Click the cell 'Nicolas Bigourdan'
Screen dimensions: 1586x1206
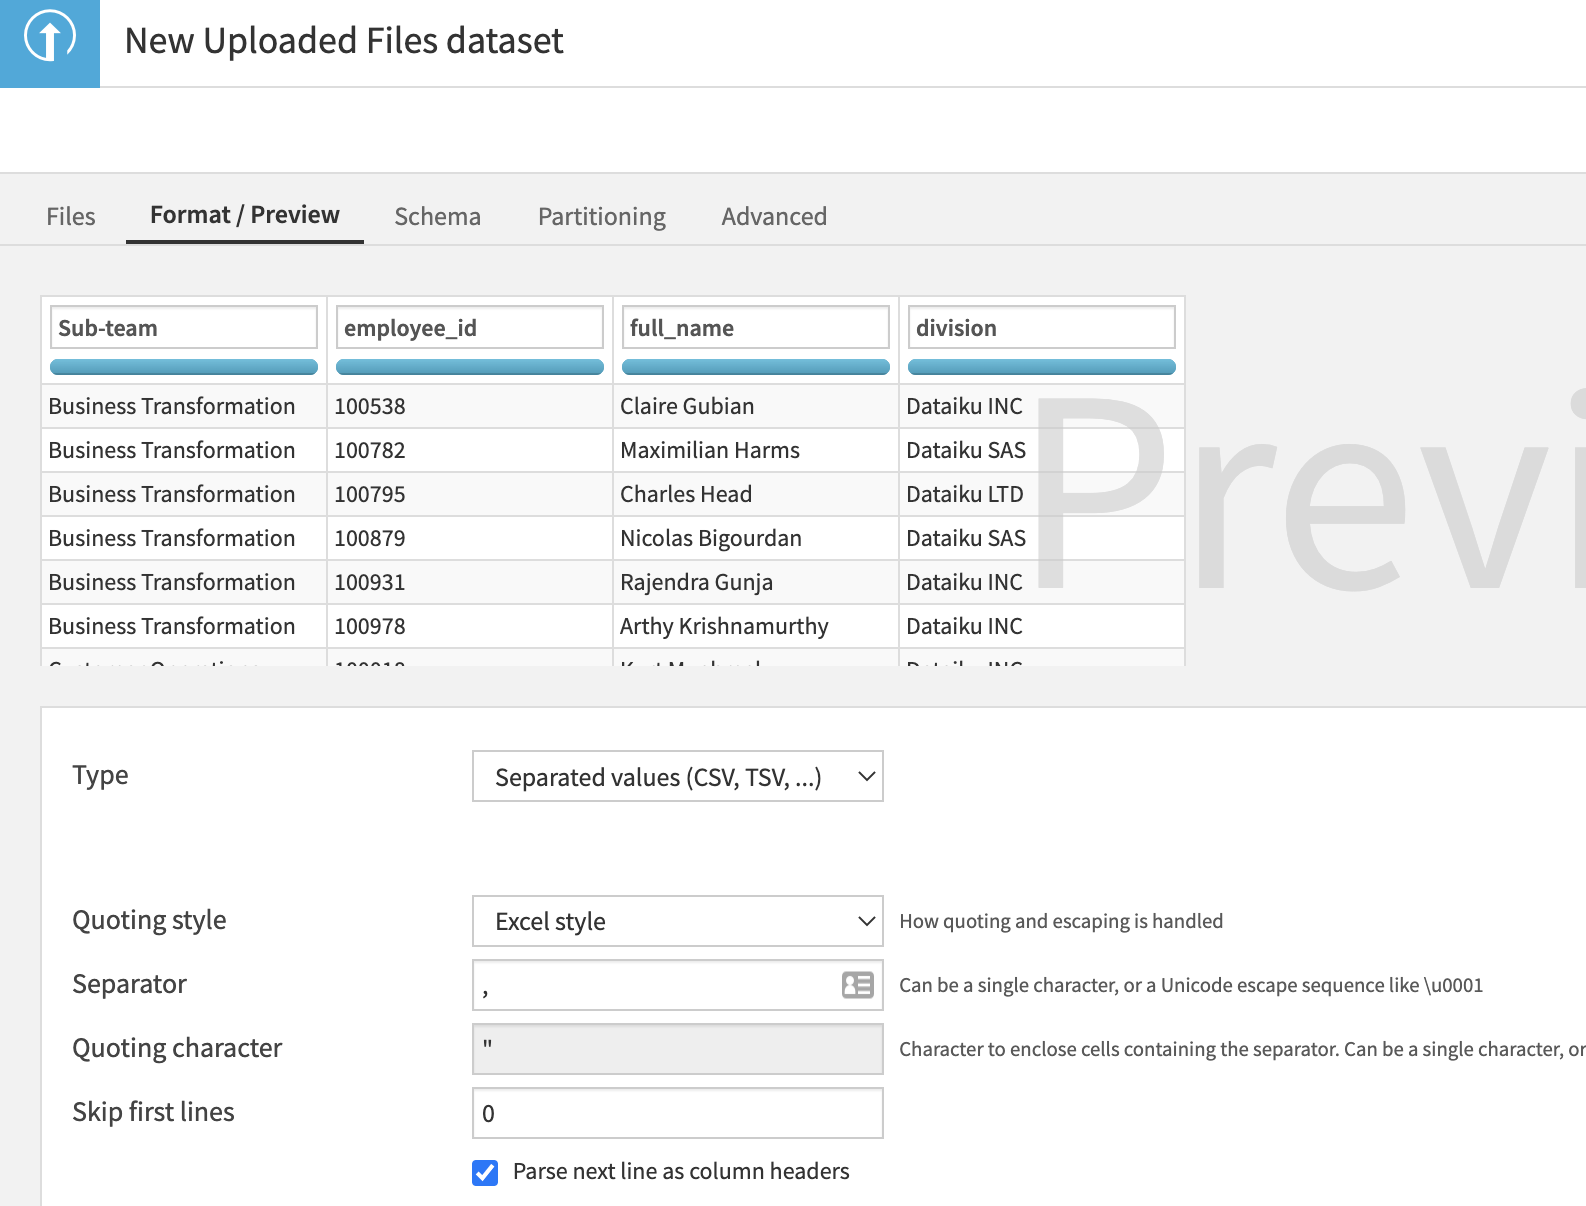756,538
